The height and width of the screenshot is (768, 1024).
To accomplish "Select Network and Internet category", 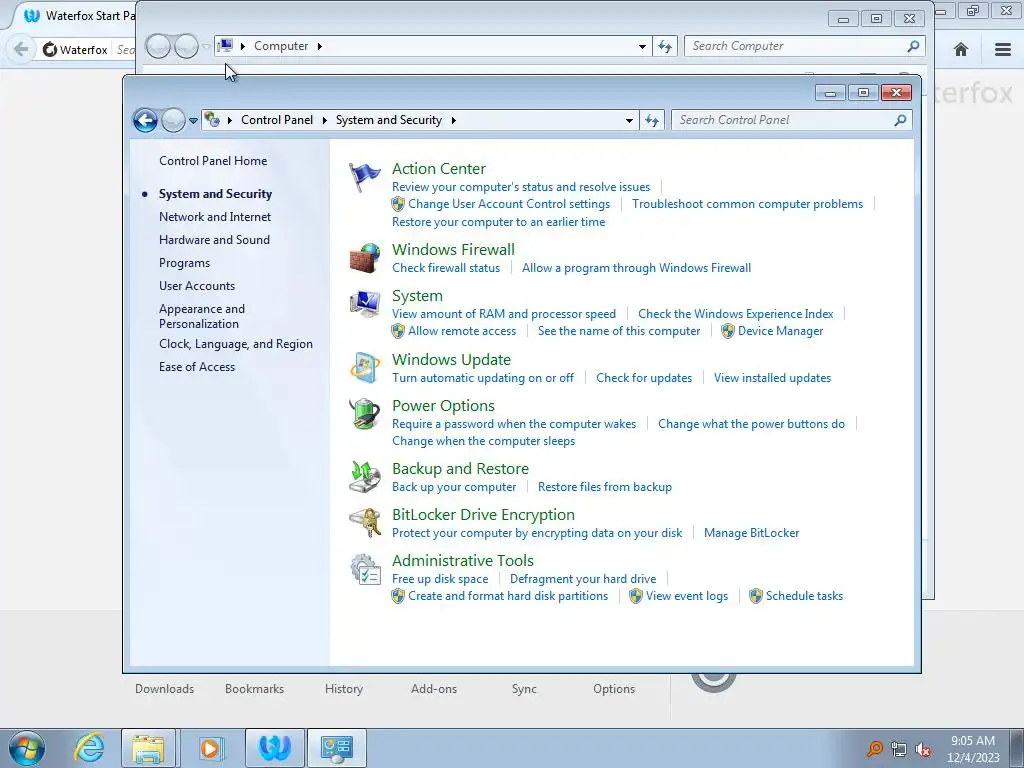I will click(215, 217).
